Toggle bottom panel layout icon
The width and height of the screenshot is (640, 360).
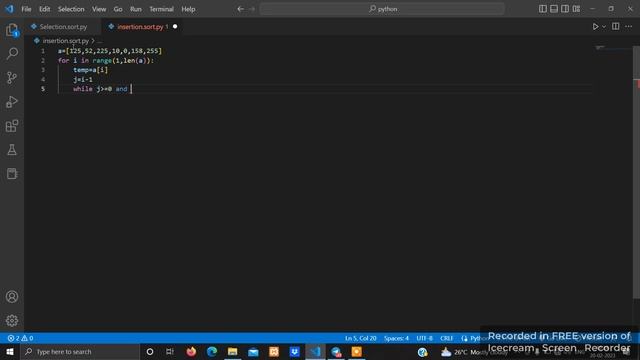(x=554, y=9)
